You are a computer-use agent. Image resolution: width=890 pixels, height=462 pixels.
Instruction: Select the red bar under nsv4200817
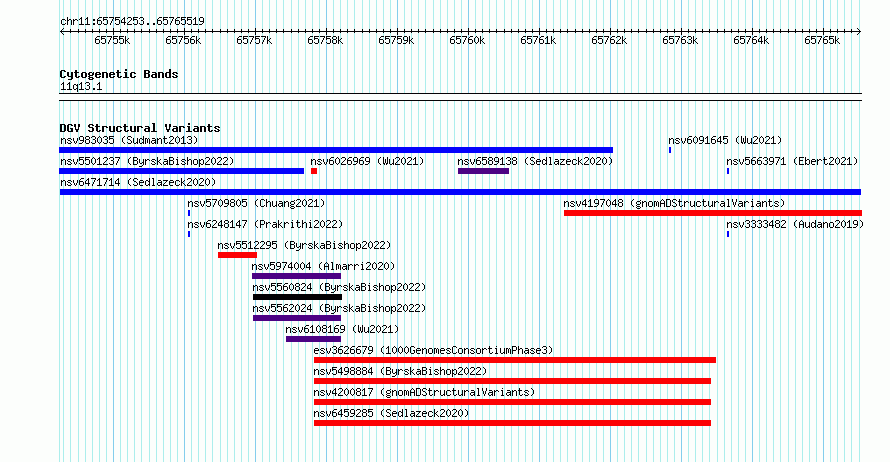(513, 402)
